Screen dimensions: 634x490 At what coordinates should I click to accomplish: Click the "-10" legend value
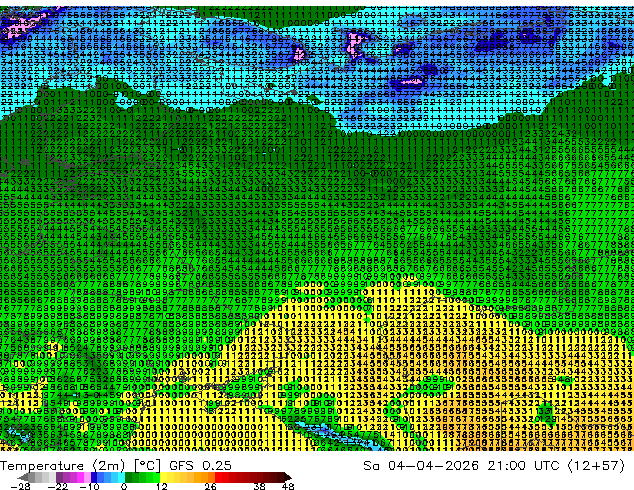point(89,486)
